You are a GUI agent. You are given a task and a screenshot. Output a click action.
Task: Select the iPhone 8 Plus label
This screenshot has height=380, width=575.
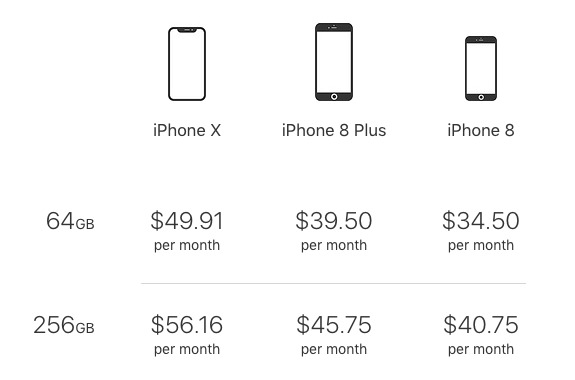334,131
